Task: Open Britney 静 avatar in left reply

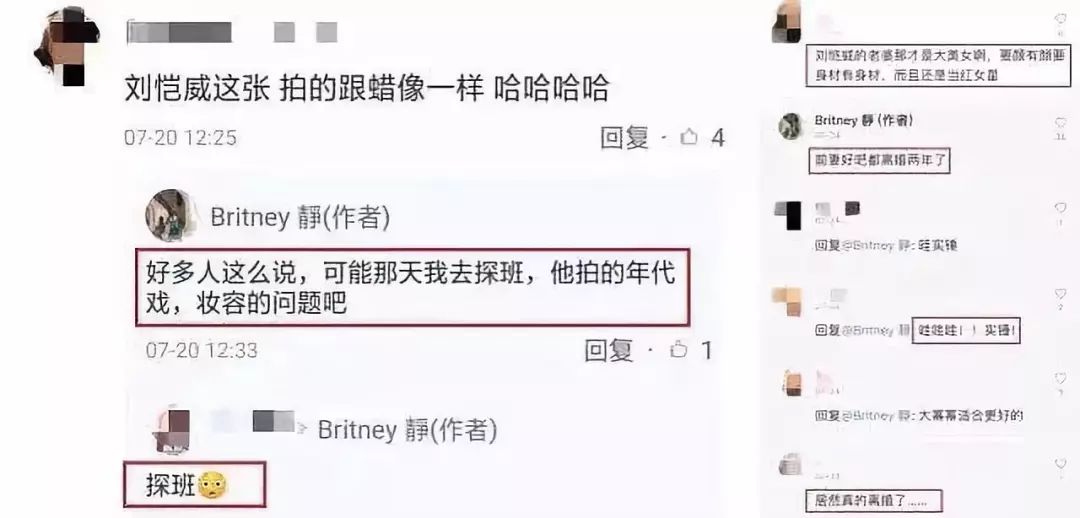Action: 167,215
